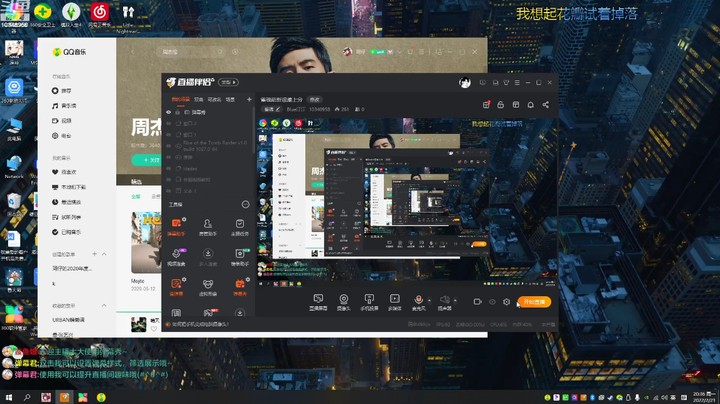Click the source list scrollbar in Livehime
Image resolution: width=720 pixels, height=404 pixels.
click(253, 130)
